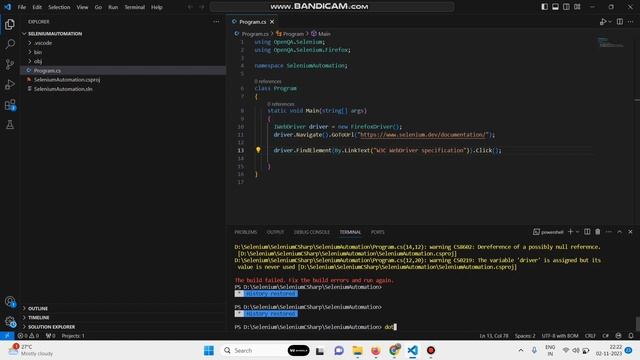This screenshot has height=360, width=640.
Task: Switch to the OUTPUT panel tab
Action: [x=275, y=232]
